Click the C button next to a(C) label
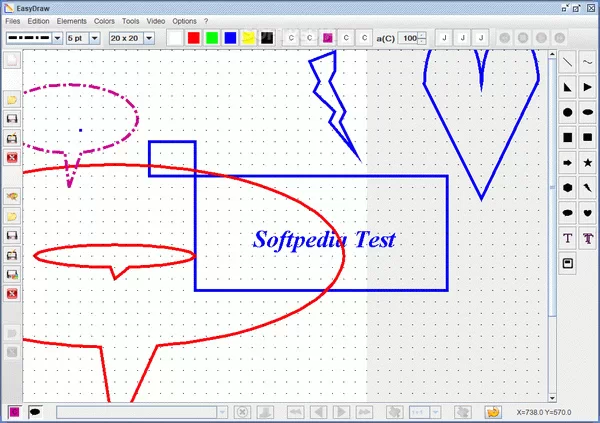600x423 pixels. 364,38
